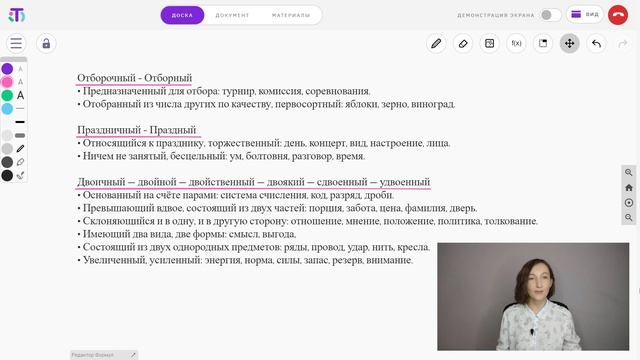
Task: Select the medium text size A
Action: pyautogui.click(x=20, y=82)
